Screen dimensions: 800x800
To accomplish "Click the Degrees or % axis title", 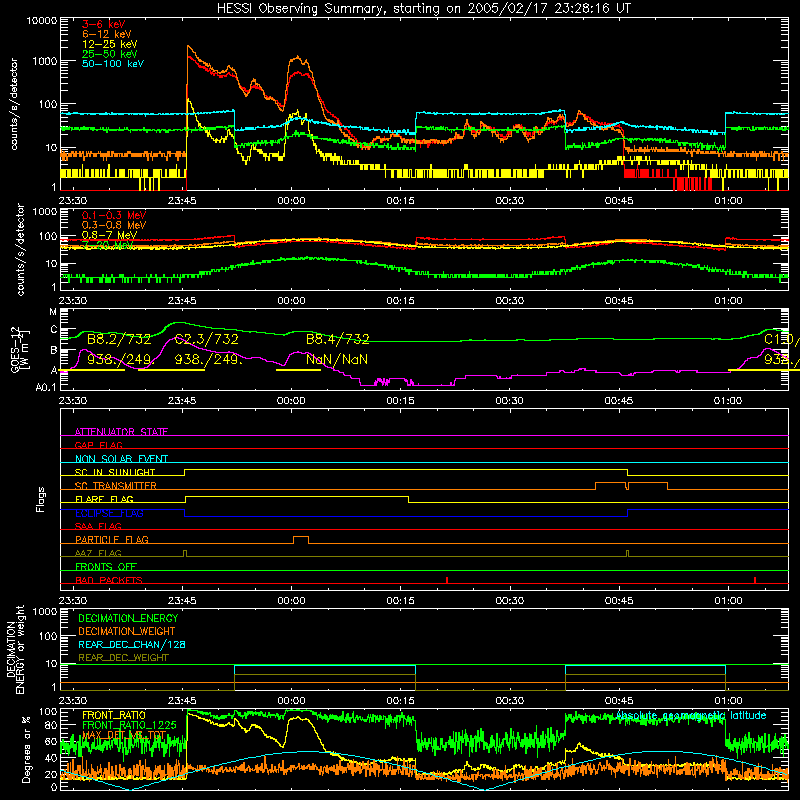I will (x=26, y=749).
